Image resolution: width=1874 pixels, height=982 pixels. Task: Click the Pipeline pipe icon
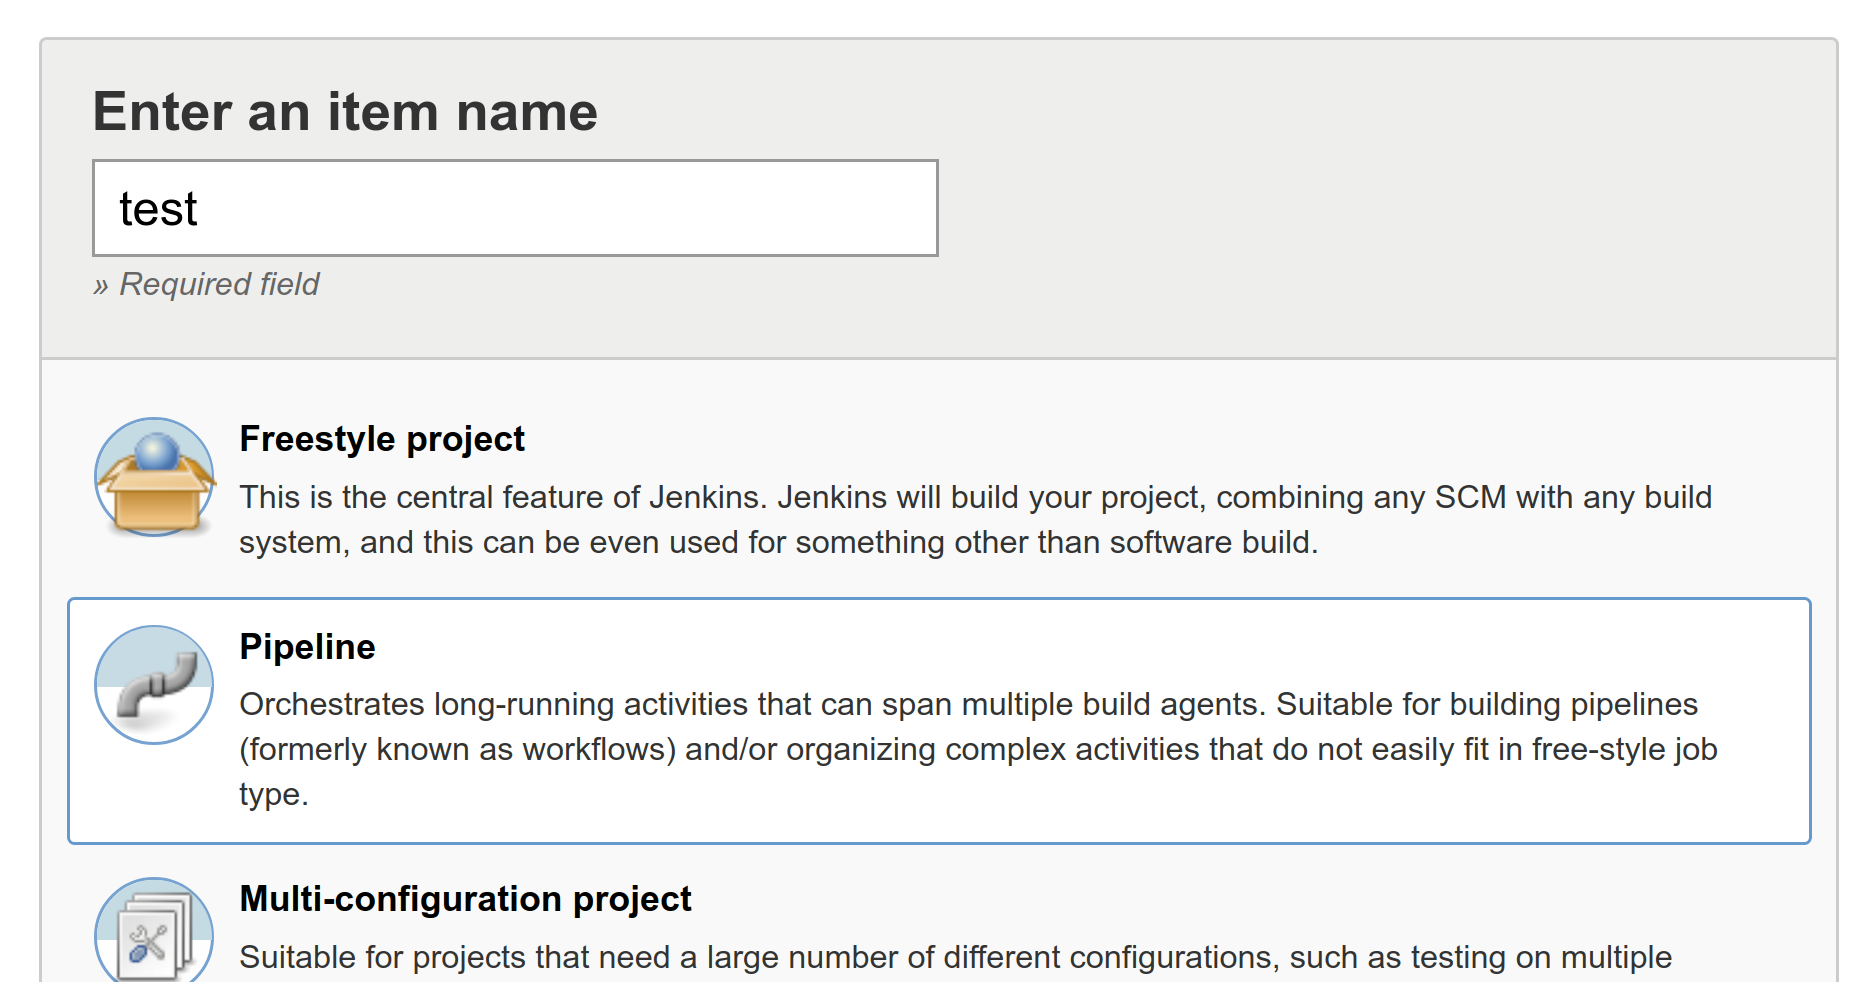tap(154, 686)
